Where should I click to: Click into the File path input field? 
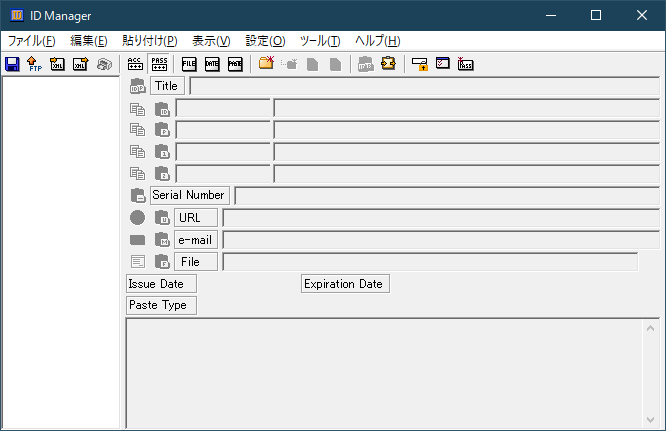pos(430,262)
